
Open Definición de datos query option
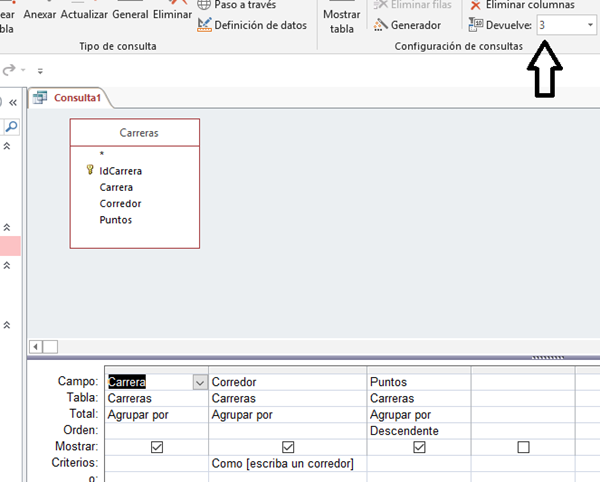point(252,25)
